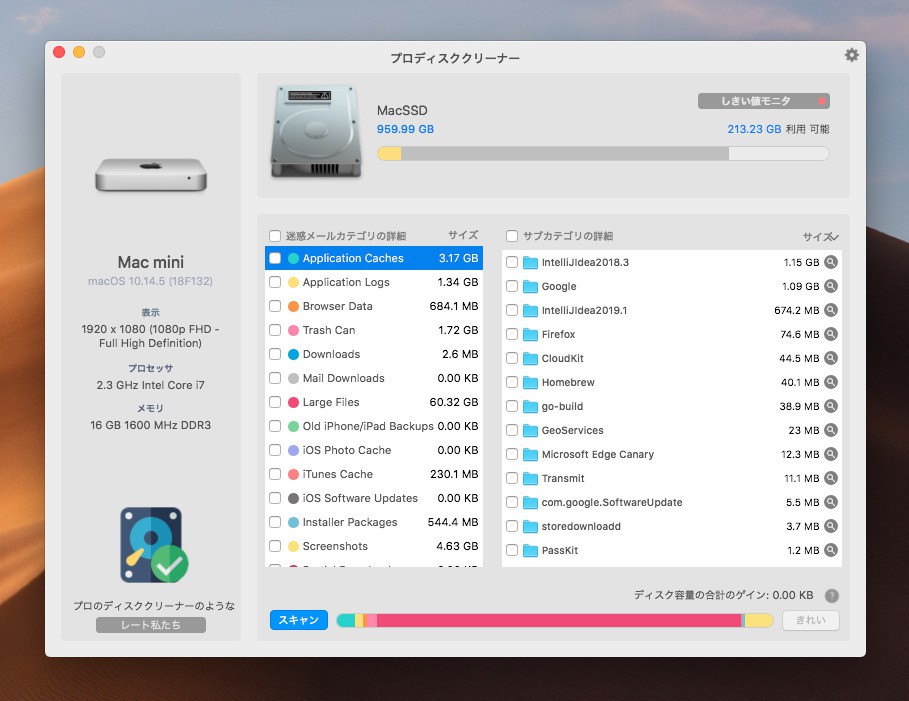Click the pink segment of usage bar
This screenshot has height=701, width=909.
558,621
